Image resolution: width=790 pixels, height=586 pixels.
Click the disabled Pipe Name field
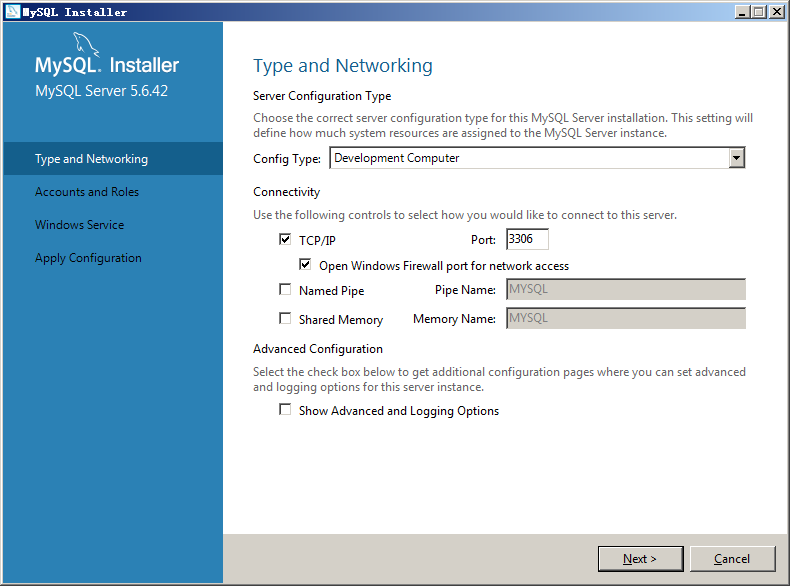click(626, 289)
